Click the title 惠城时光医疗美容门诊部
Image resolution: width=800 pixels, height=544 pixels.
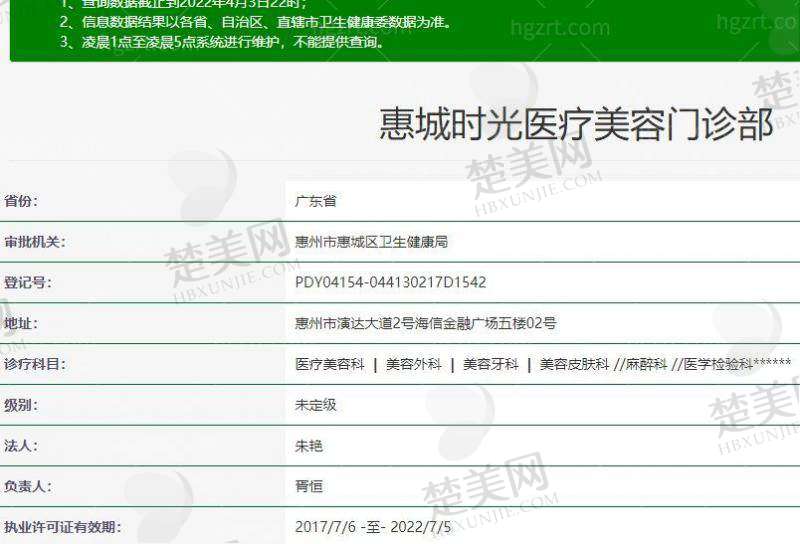(x=576, y=124)
